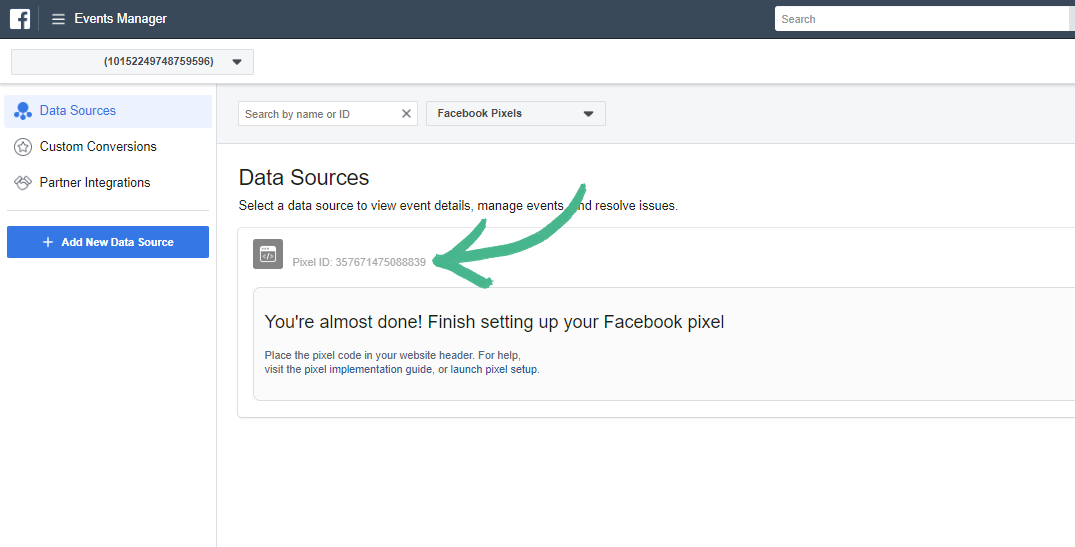Open Partner Integrations section label
Viewport: 1075px width, 547px height.
click(95, 183)
